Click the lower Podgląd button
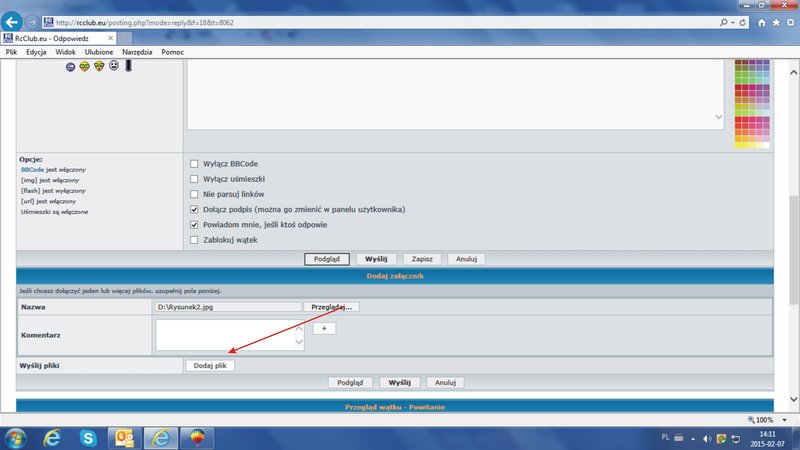Viewport: 800px width, 450px height. [x=350, y=383]
